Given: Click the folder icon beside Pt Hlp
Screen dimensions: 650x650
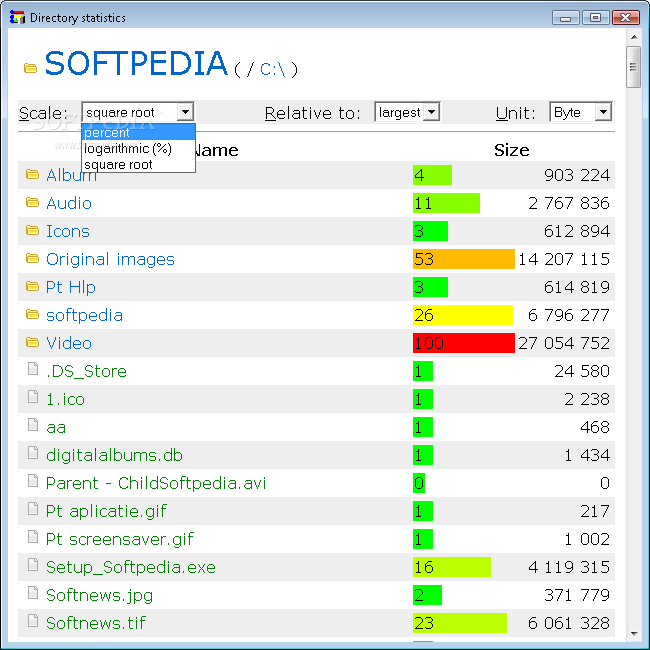Looking at the screenshot, I should [32, 286].
